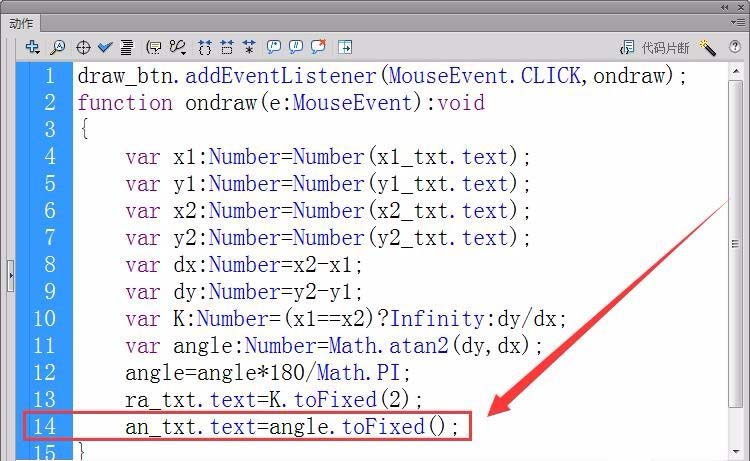
Task: Click the Show/Hide toolbox icon
Action: (x=345, y=47)
